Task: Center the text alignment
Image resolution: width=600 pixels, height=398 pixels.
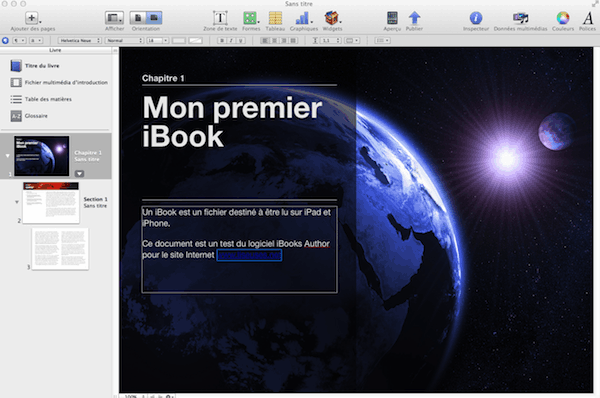Action: click(274, 40)
